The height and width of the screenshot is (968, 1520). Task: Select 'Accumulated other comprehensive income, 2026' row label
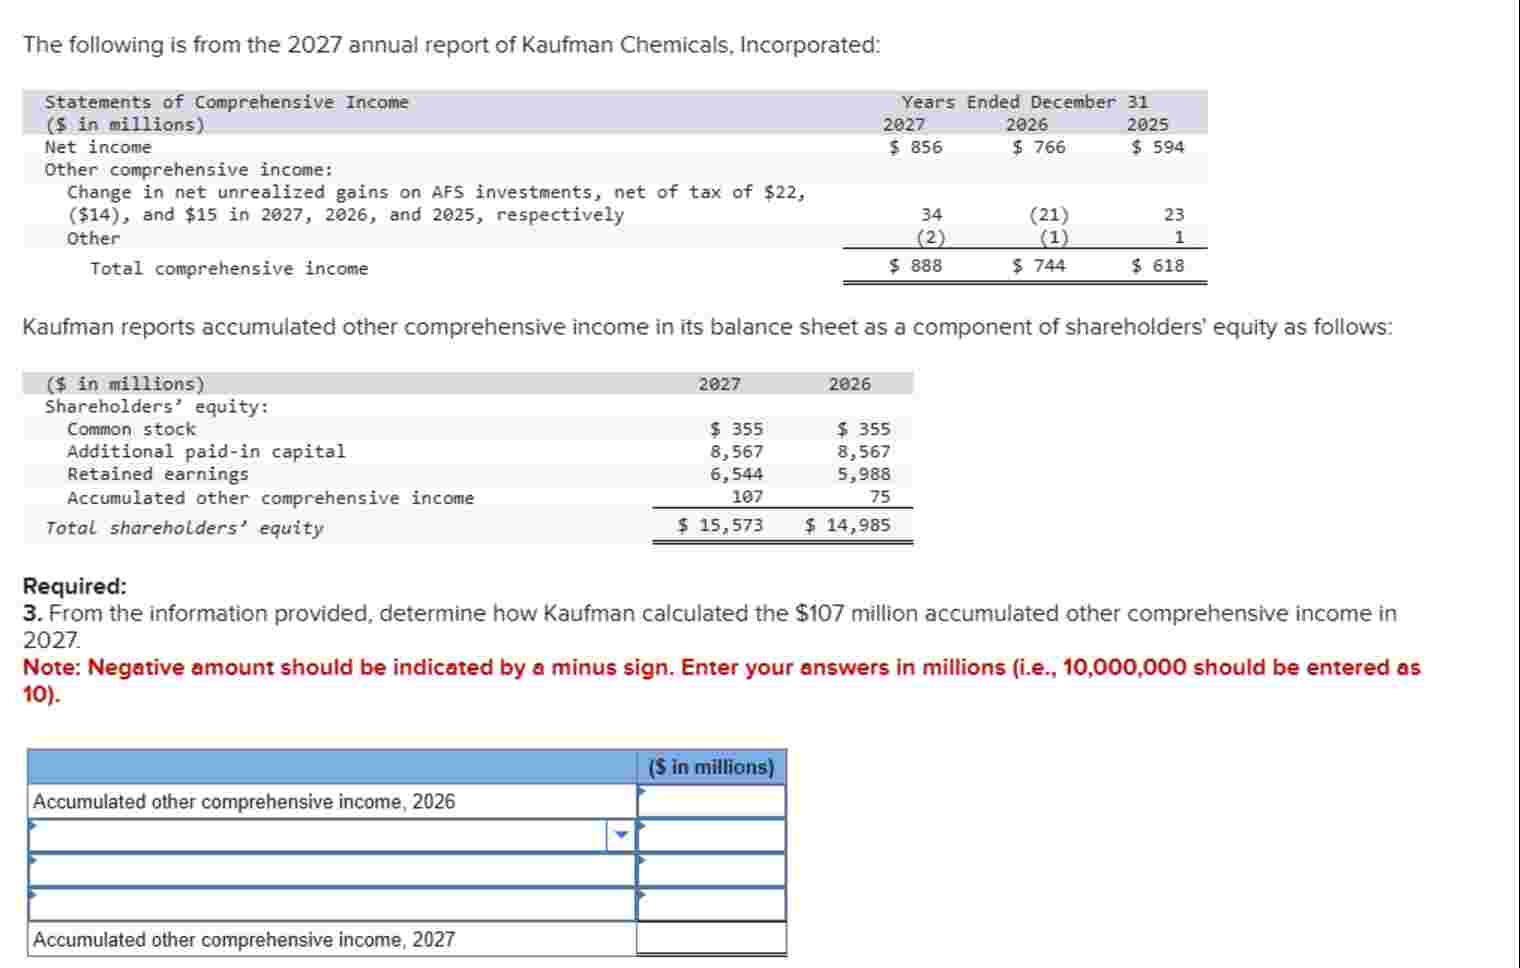244,802
